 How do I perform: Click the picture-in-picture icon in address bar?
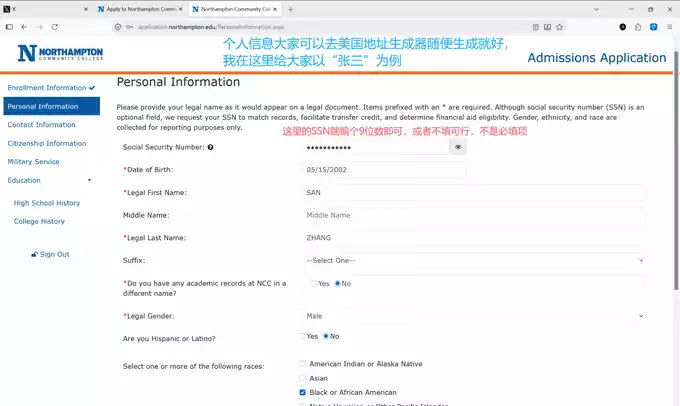pyautogui.click(x=547, y=27)
